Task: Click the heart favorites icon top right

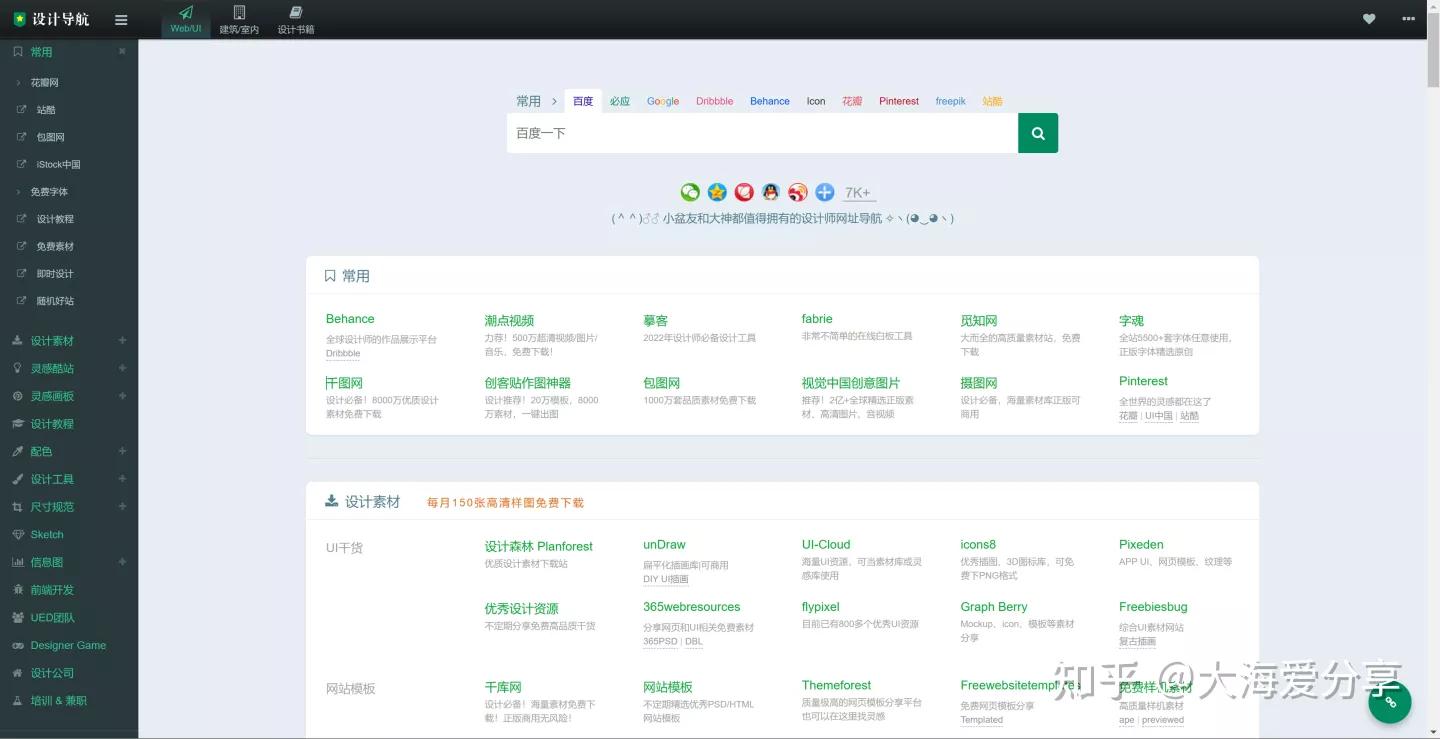Action: (x=1369, y=18)
